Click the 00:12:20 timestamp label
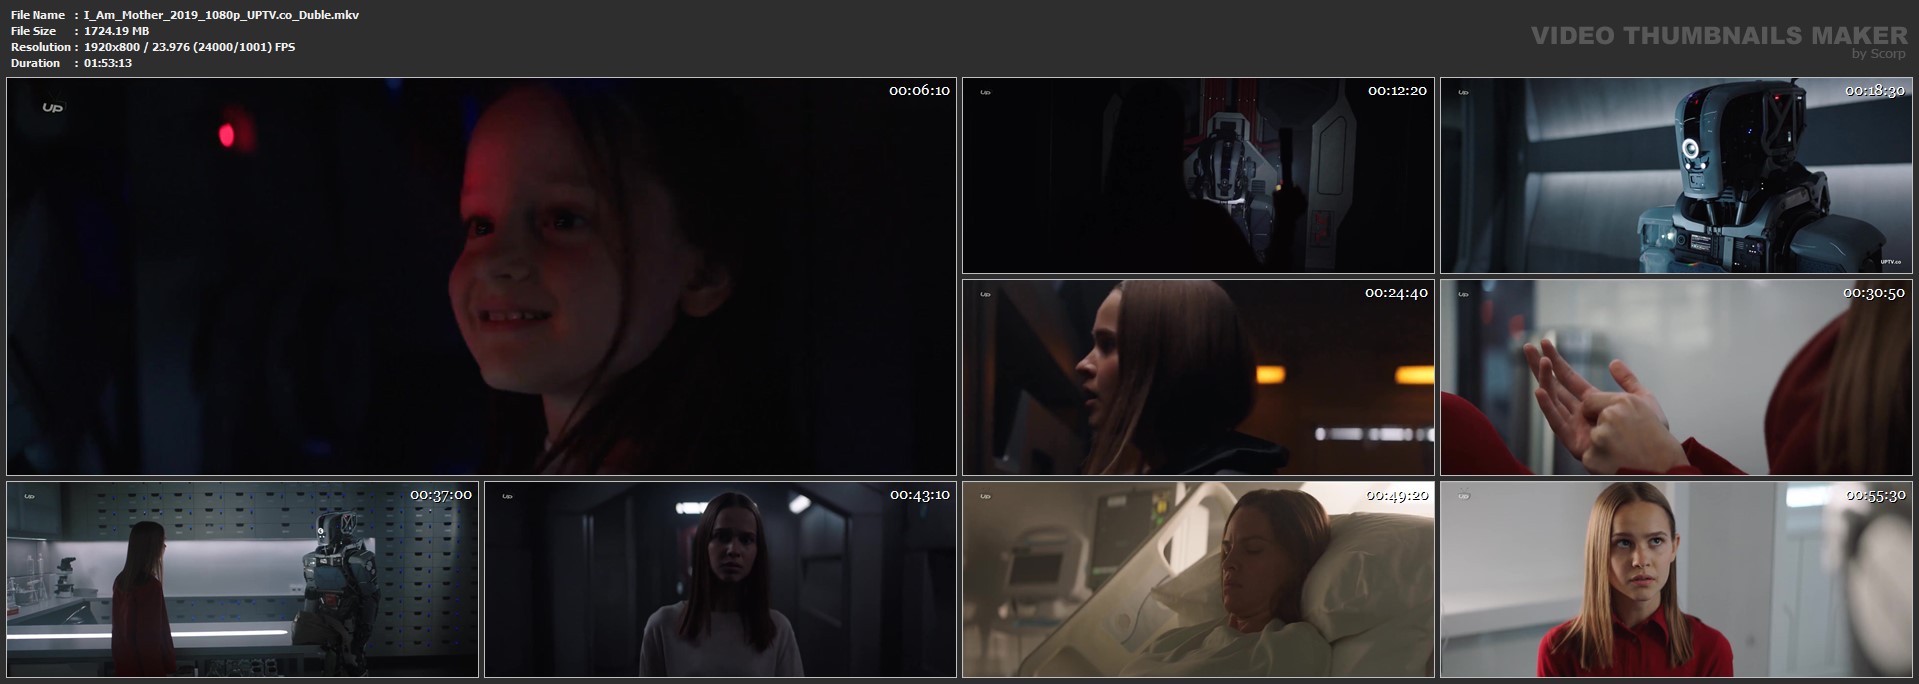The height and width of the screenshot is (684, 1919). 1397,91
